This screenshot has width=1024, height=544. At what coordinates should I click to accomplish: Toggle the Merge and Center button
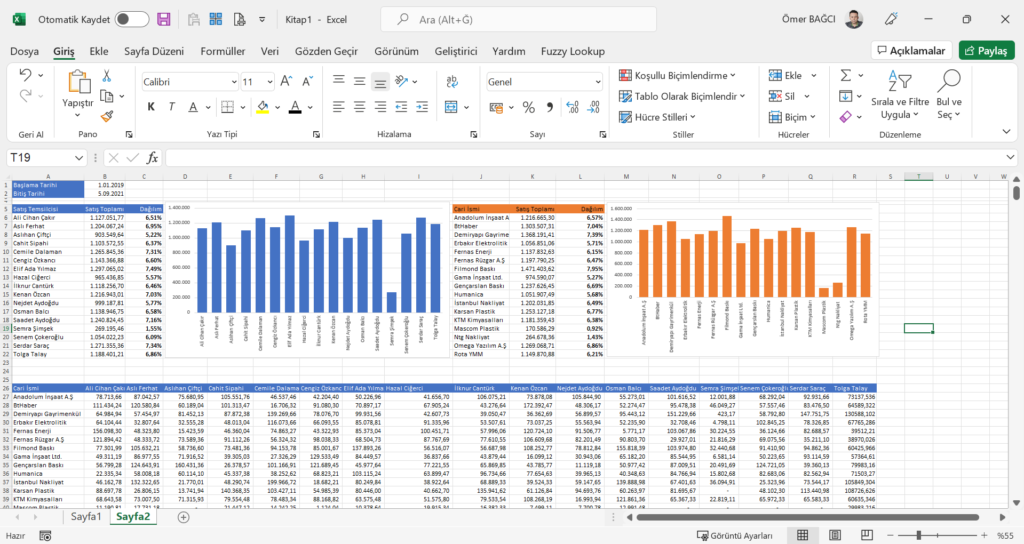pyautogui.click(x=451, y=106)
